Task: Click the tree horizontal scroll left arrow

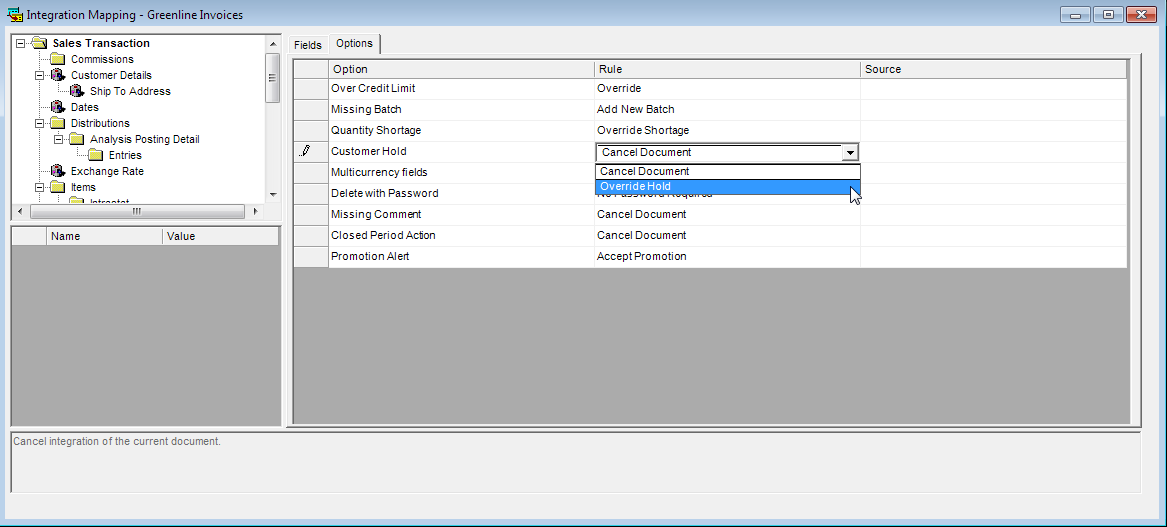Action: pyautogui.click(x=20, y=211)
